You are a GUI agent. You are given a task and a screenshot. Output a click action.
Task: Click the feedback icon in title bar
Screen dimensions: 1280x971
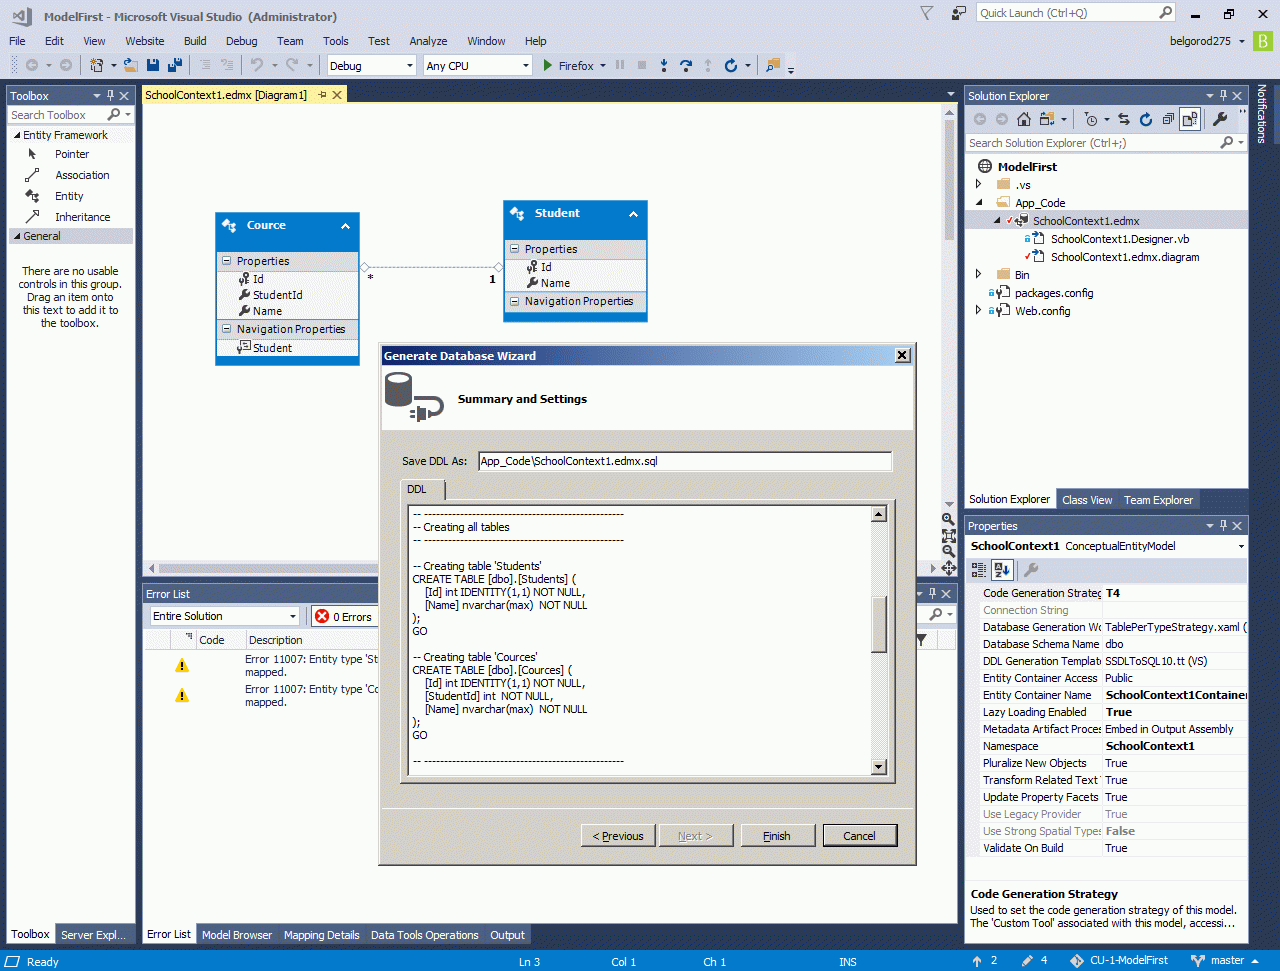[959, 13]
